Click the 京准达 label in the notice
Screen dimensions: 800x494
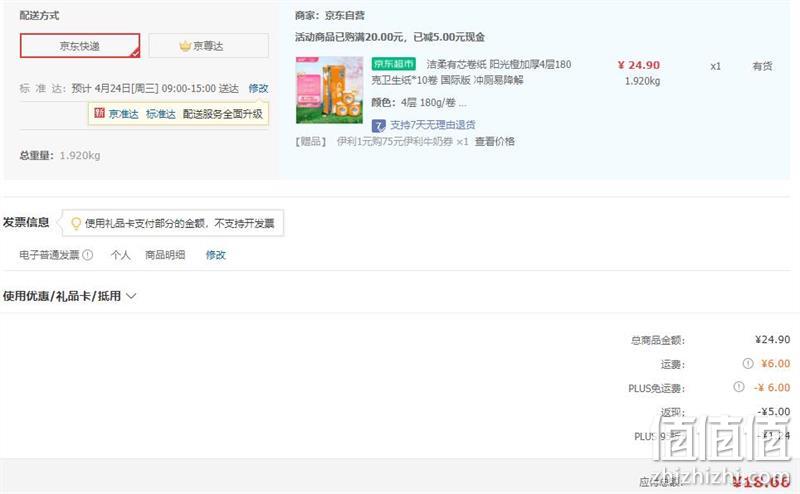[123, 114]
